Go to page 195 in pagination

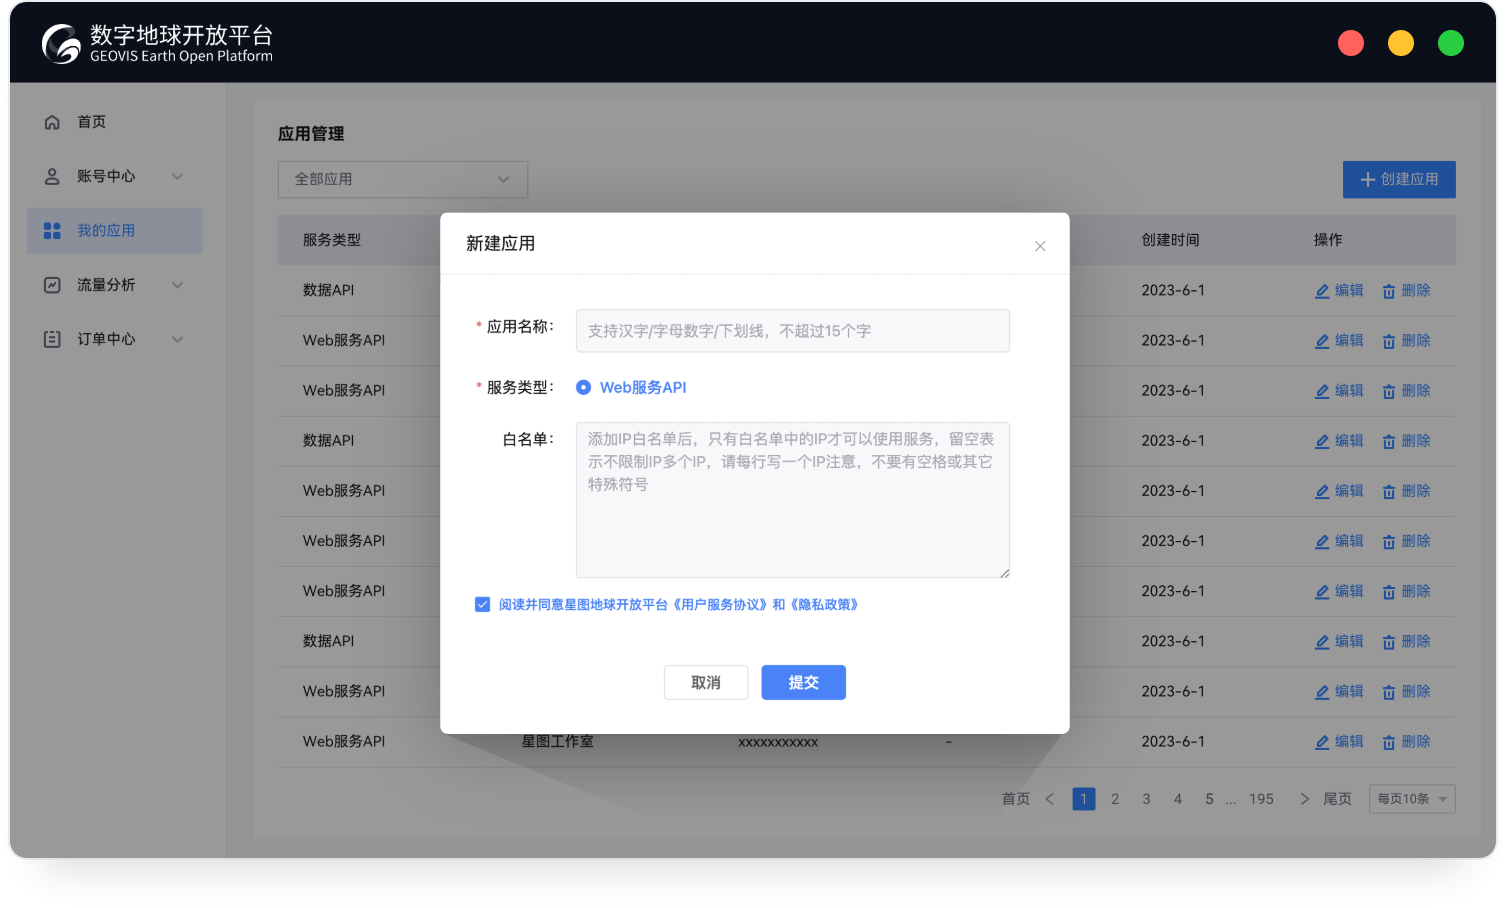(x=1262, y=799)
